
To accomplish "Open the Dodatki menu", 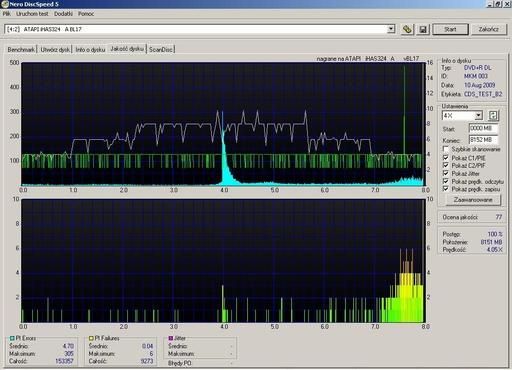I will 63,14.
